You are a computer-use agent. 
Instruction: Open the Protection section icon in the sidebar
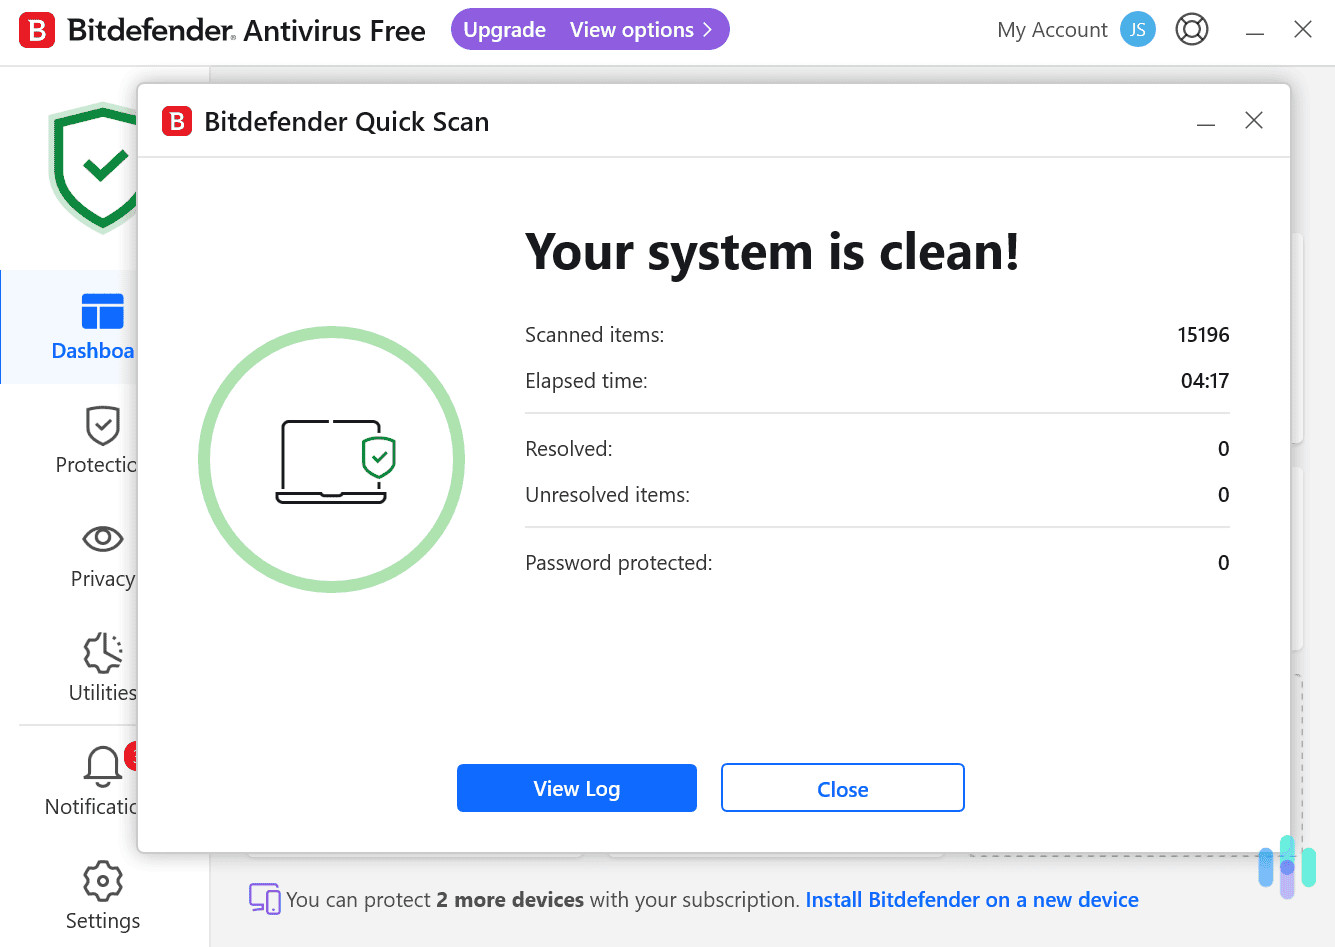tap(102, 425)
